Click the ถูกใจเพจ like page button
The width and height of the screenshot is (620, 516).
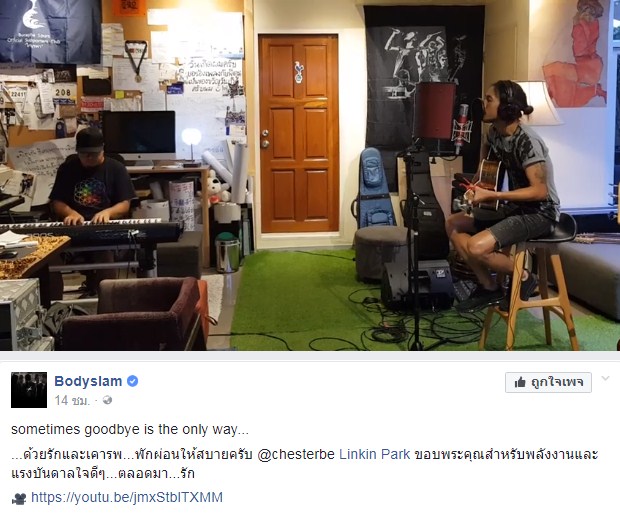(x=548, y=382)
